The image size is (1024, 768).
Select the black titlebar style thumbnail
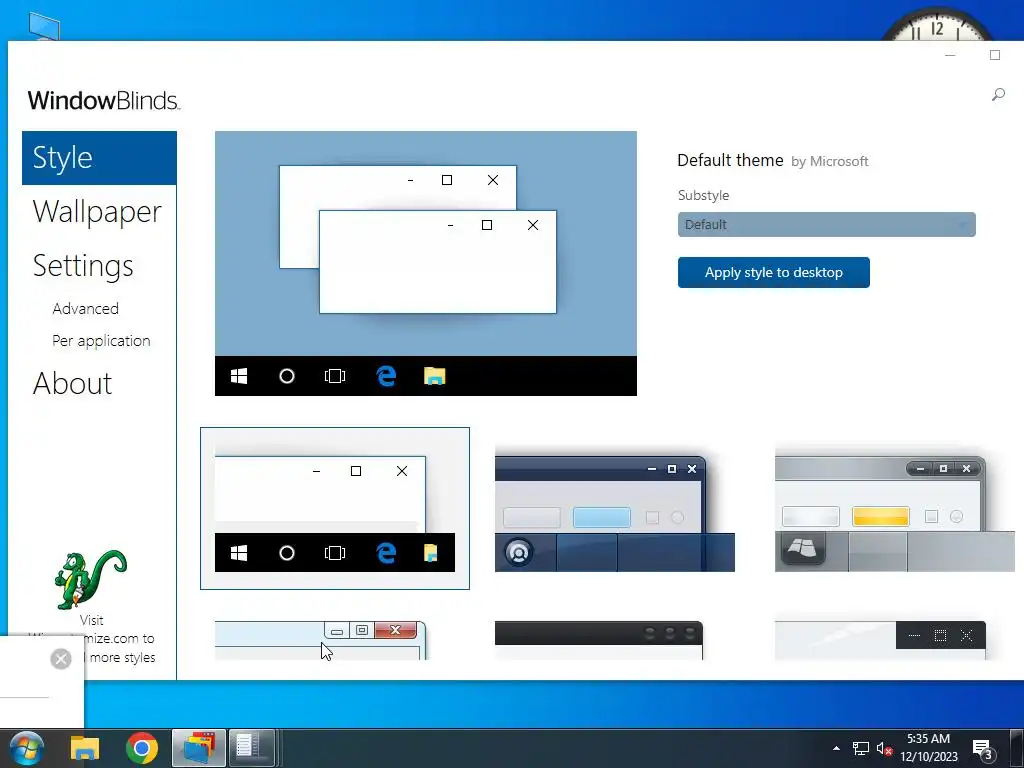(x=599, y=640)
